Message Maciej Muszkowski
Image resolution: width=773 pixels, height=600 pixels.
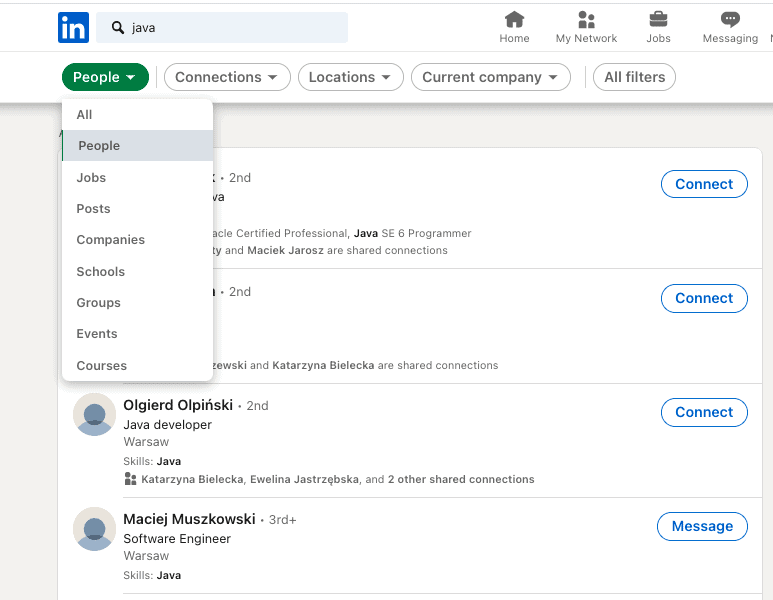click(702, 526)
